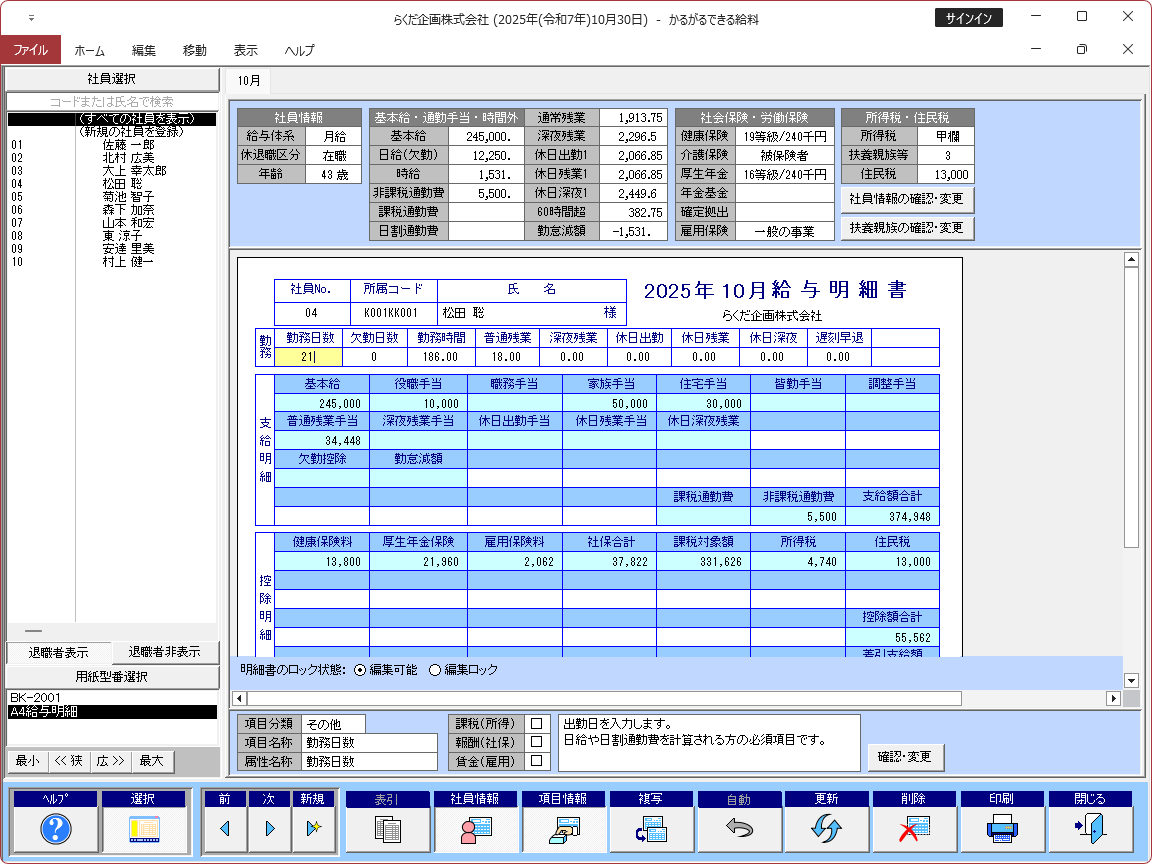Click the 削除 delete icon
This screenshot has height=864, width=1152.
point(914,829)
